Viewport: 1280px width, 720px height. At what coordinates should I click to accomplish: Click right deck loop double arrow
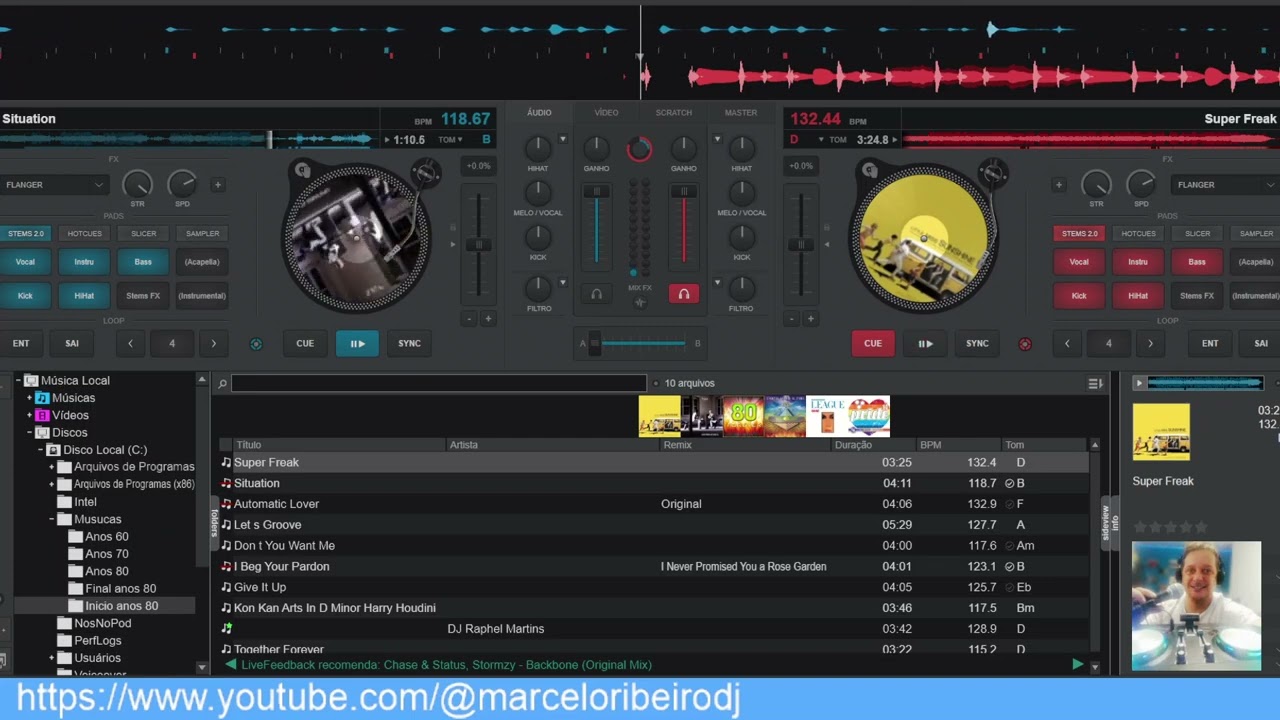click(x=1150, y=343)
